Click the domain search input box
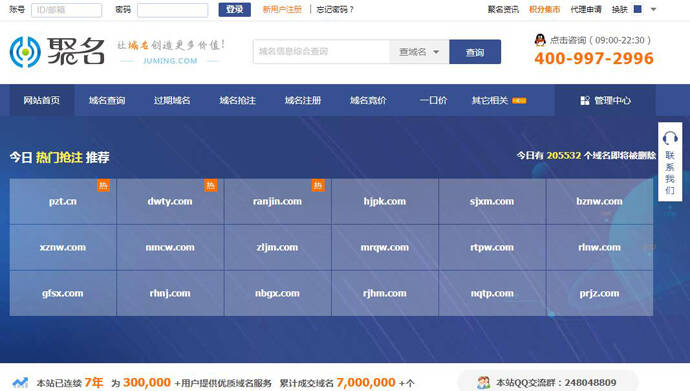 (321, 52)
